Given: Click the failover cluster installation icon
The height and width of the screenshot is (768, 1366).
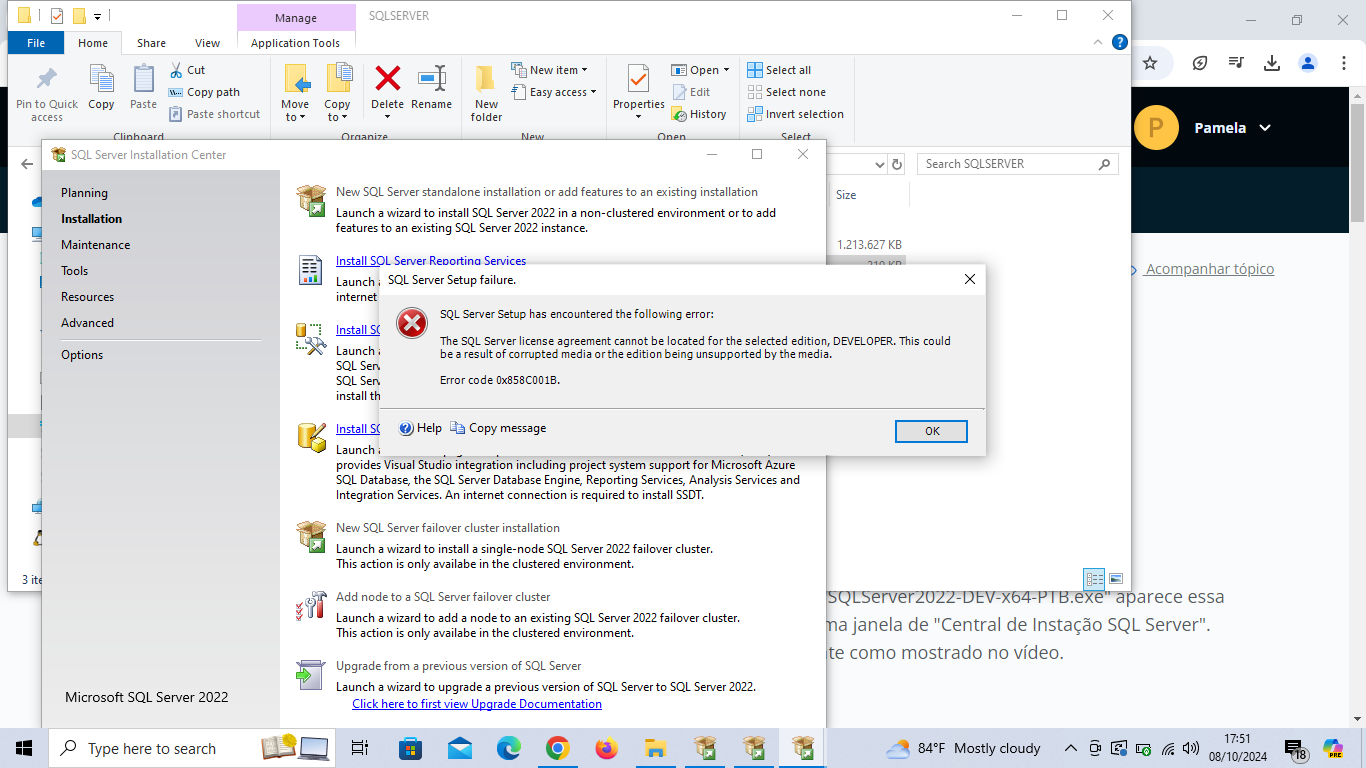Looking at the screenshot, I should coord(311,535).
